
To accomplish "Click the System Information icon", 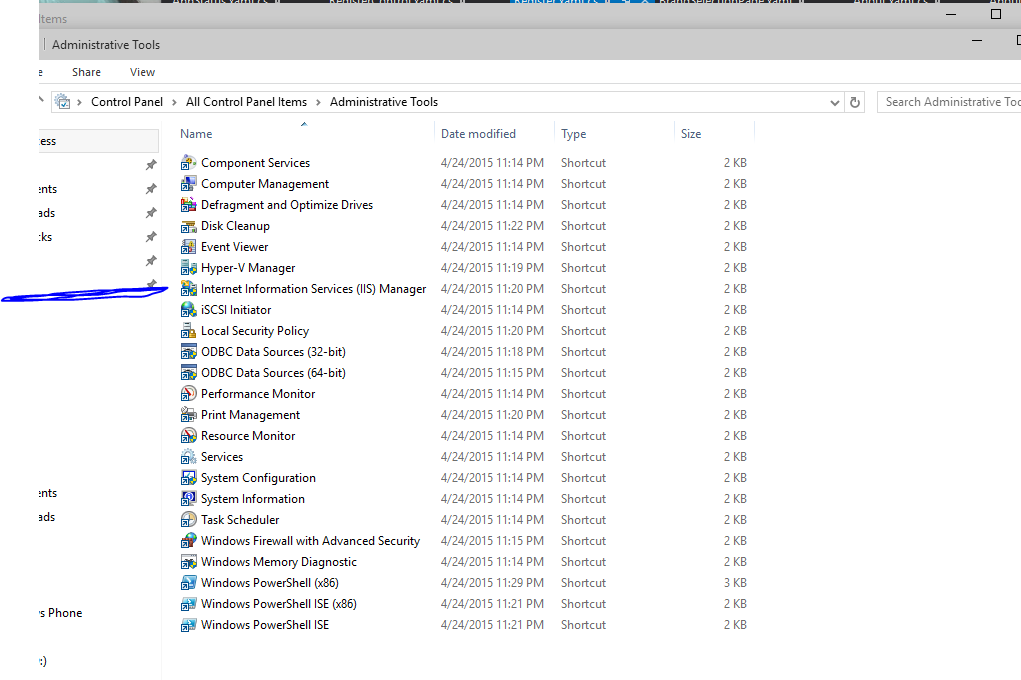I will pos(188,499).
